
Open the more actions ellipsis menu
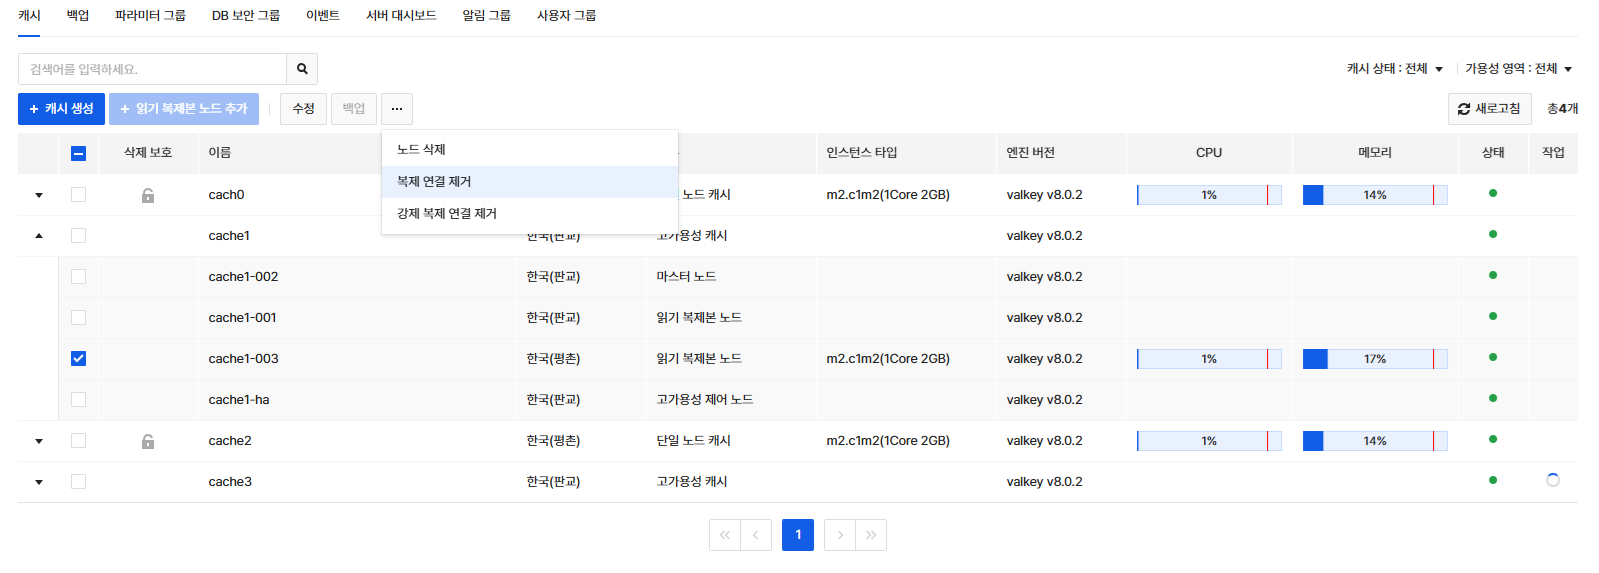[x=397, y=109]
